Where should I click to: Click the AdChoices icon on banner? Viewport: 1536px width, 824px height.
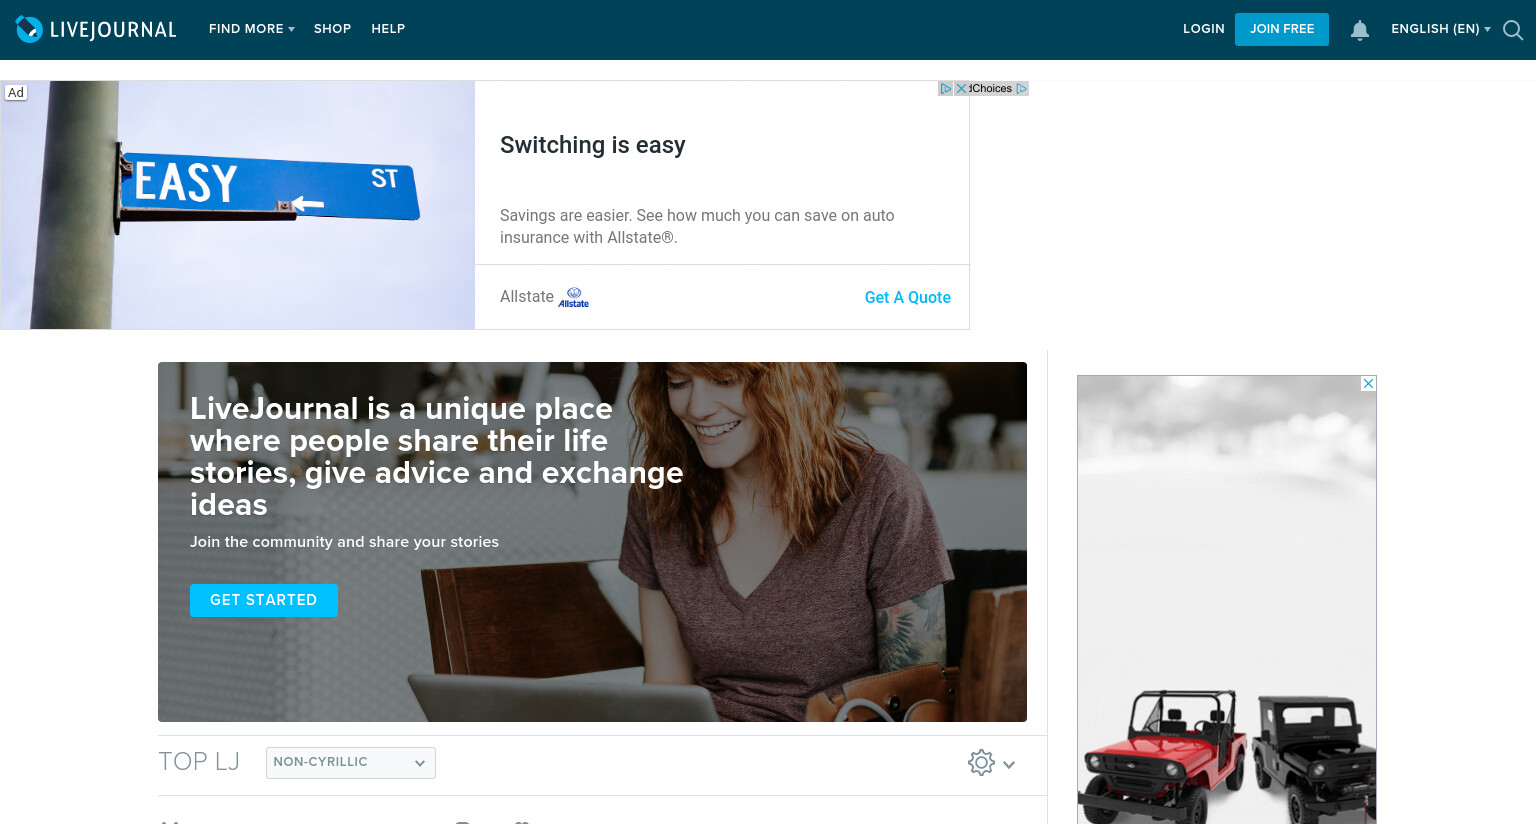945,88
